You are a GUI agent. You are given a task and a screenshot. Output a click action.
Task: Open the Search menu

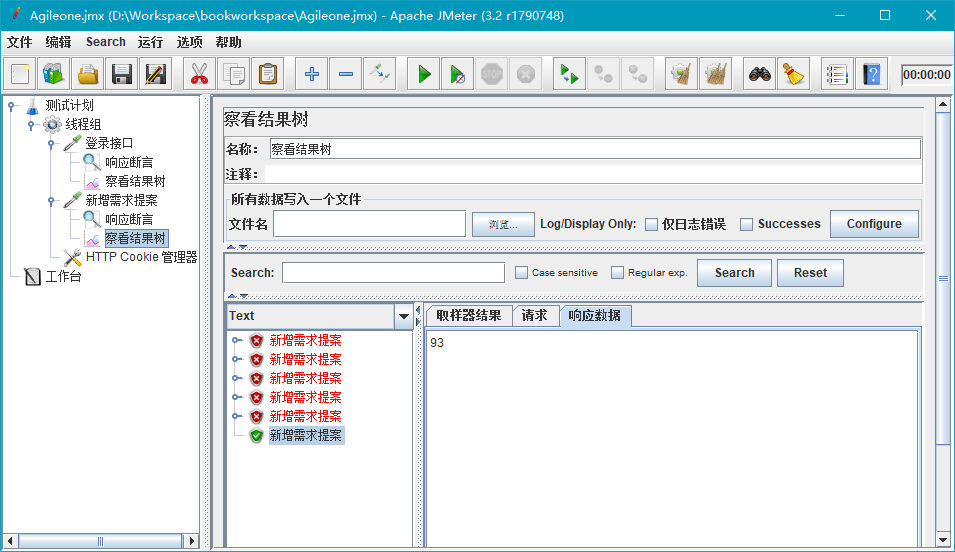(x=105, y=42)
